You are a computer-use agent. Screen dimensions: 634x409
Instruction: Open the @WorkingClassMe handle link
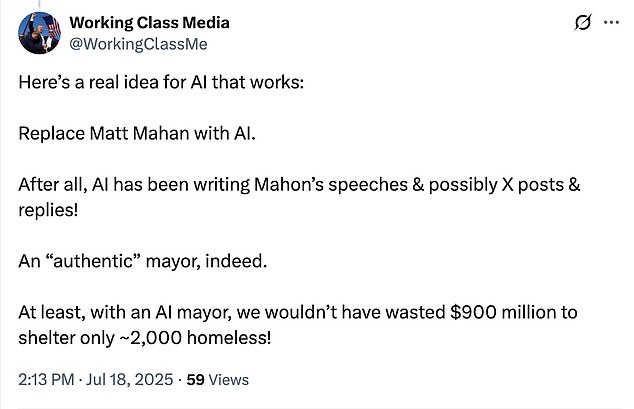(138, 44)
